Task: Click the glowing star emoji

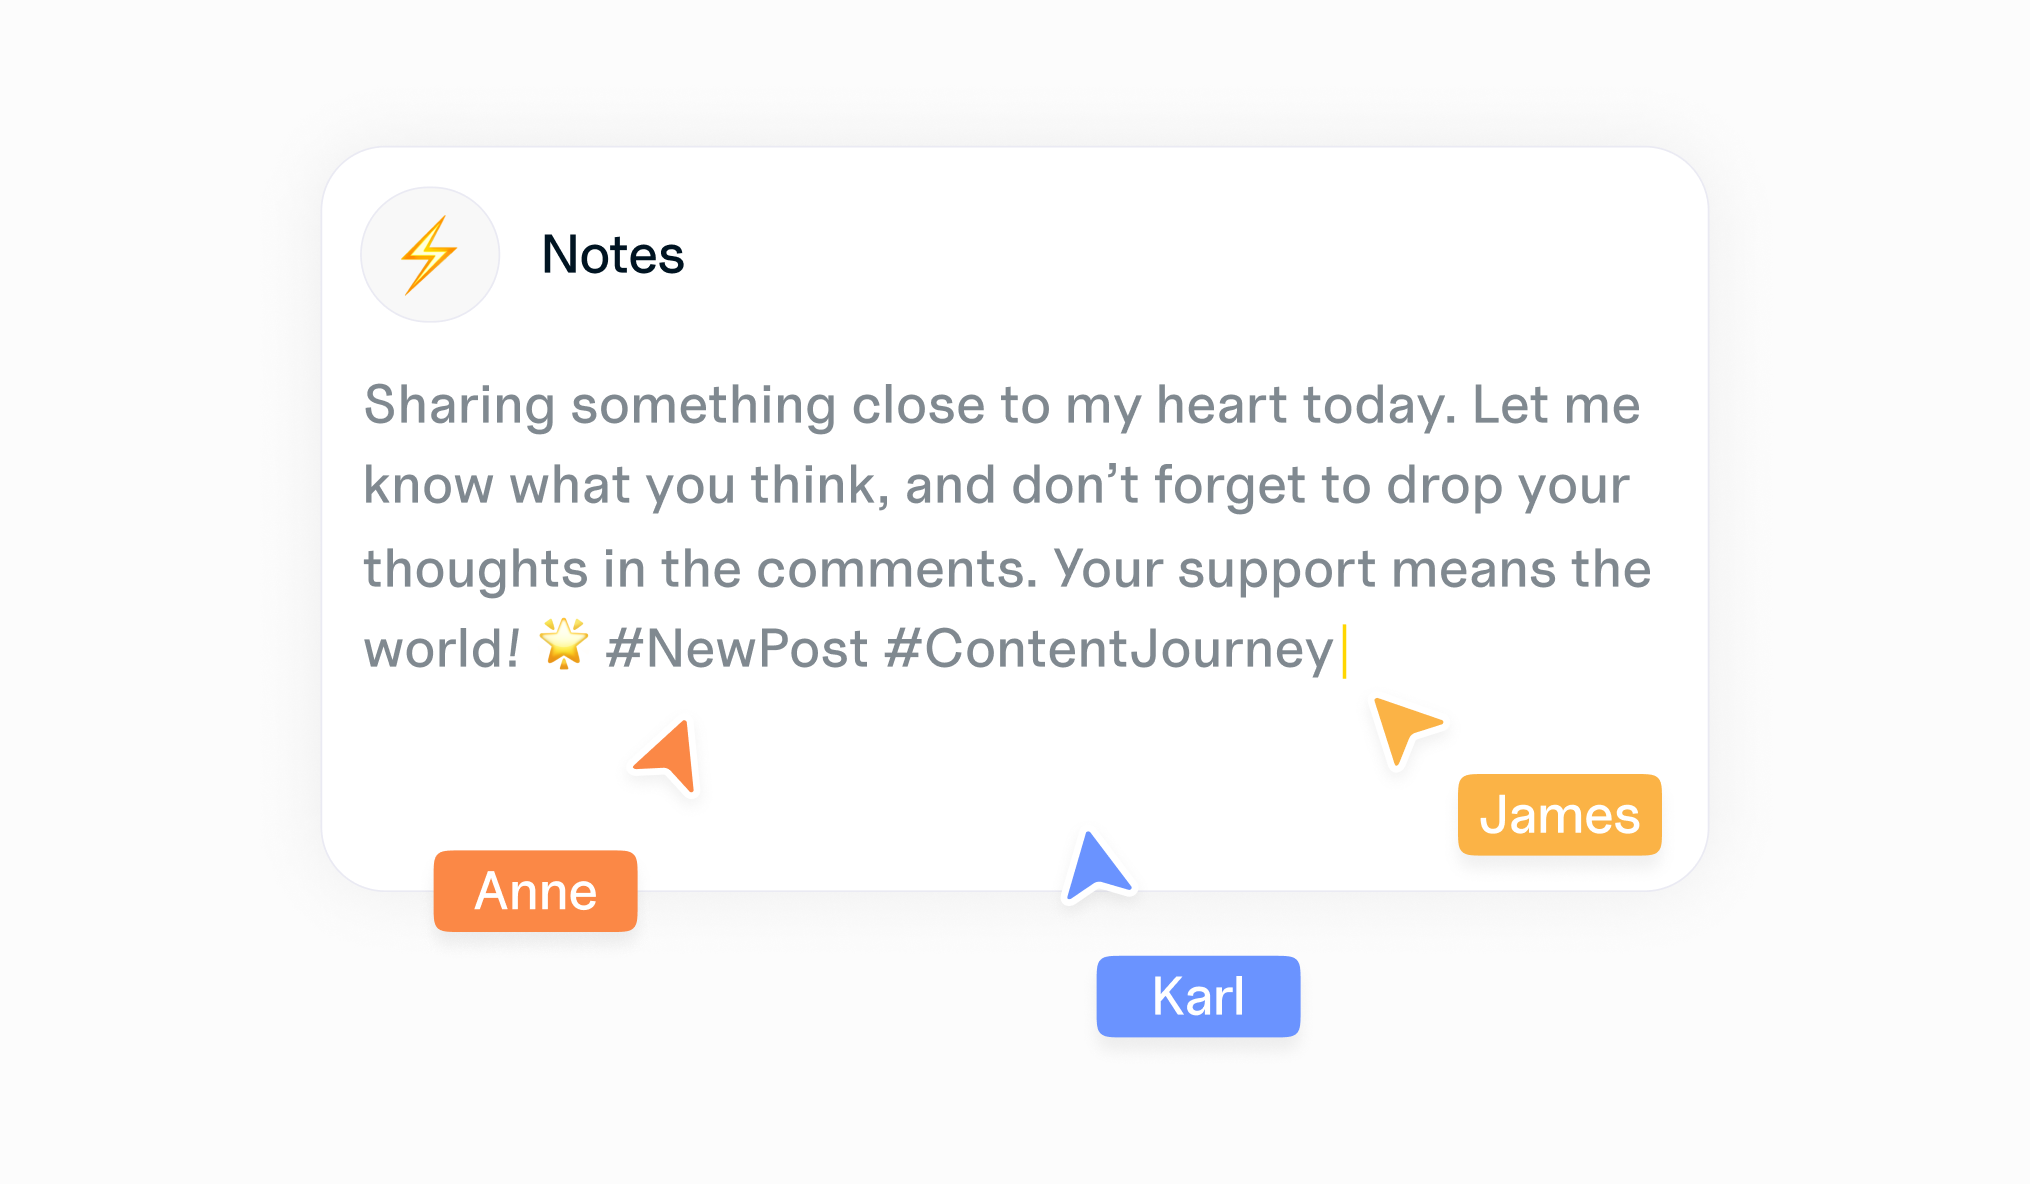Action: [x=564, y=643]
